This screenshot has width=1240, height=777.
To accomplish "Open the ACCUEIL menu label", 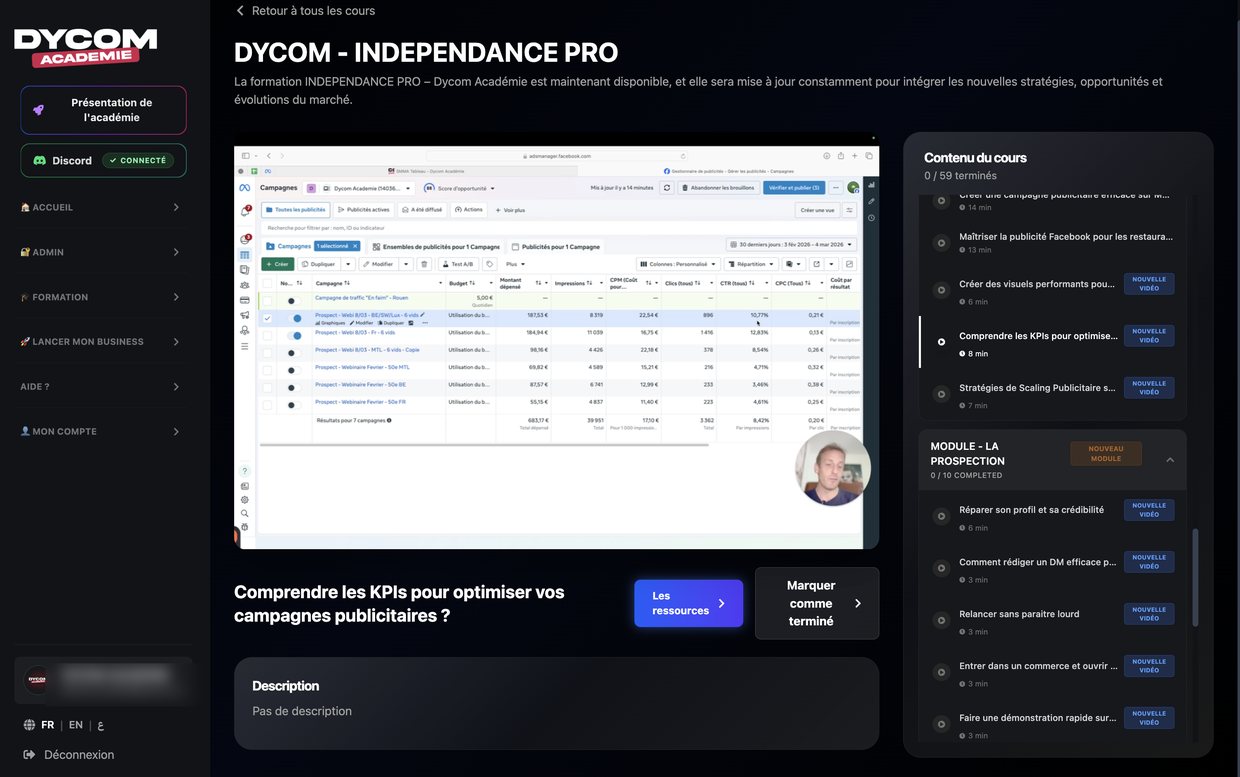I will pyautogui.click(x=53, y=207).
